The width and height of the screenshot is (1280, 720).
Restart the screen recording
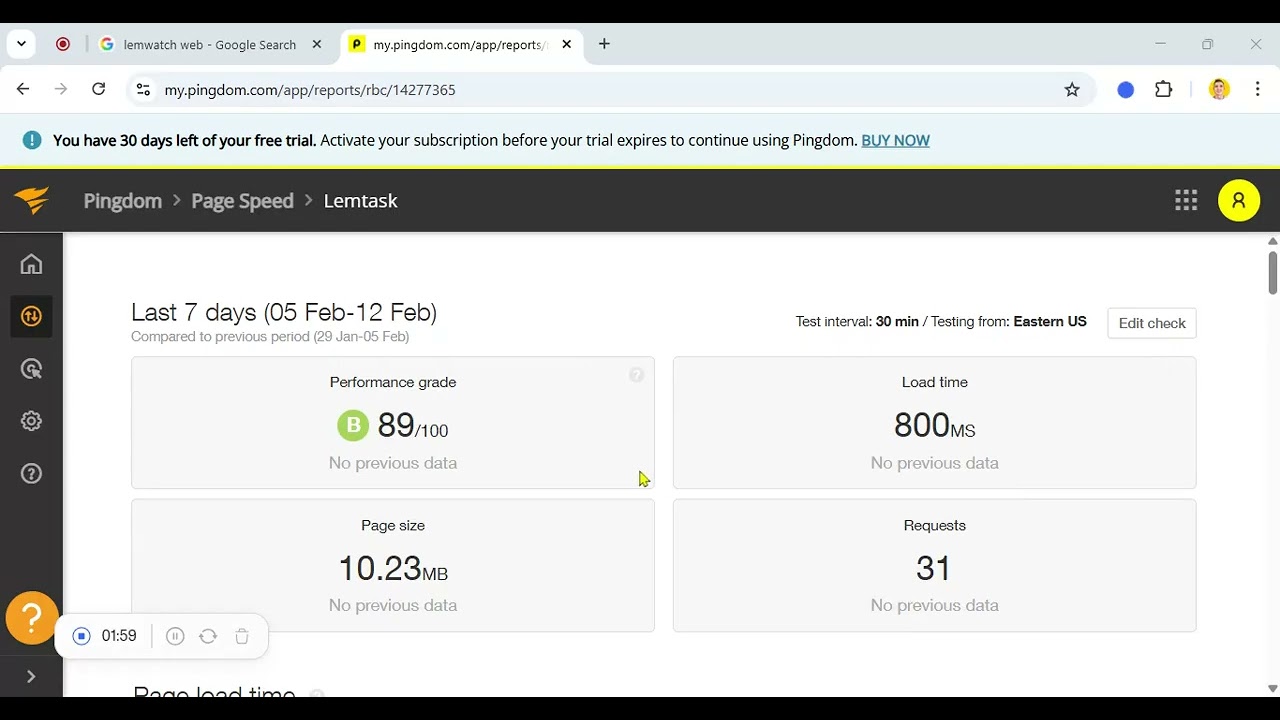pyautogui.click(x=208, y=636)
